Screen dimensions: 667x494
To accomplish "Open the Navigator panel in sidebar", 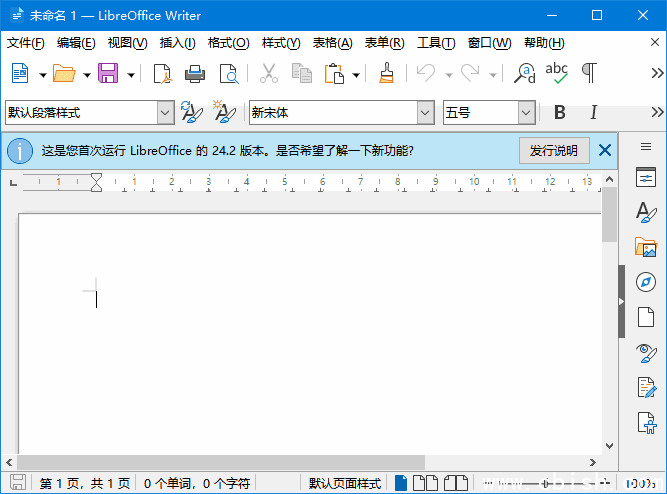I will tap(645, 282).
